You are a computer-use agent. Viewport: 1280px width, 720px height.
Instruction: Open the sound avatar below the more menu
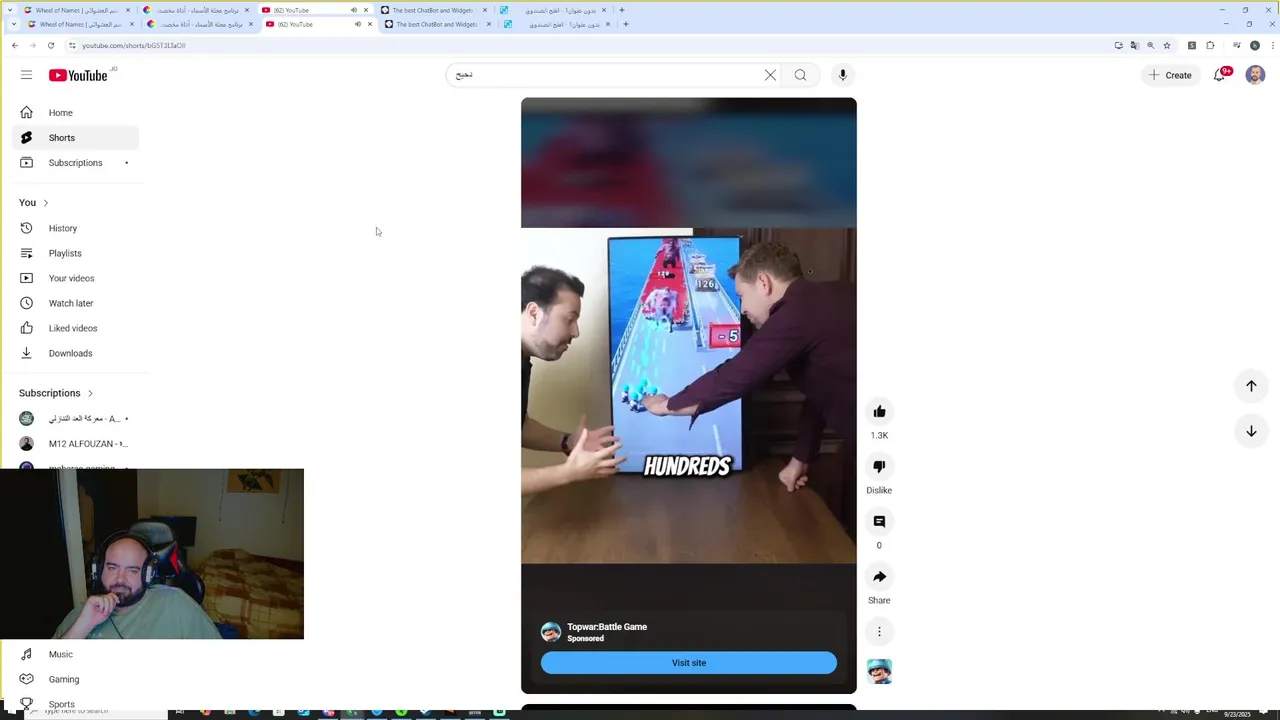pyautogui.click(x=879, y=671)
